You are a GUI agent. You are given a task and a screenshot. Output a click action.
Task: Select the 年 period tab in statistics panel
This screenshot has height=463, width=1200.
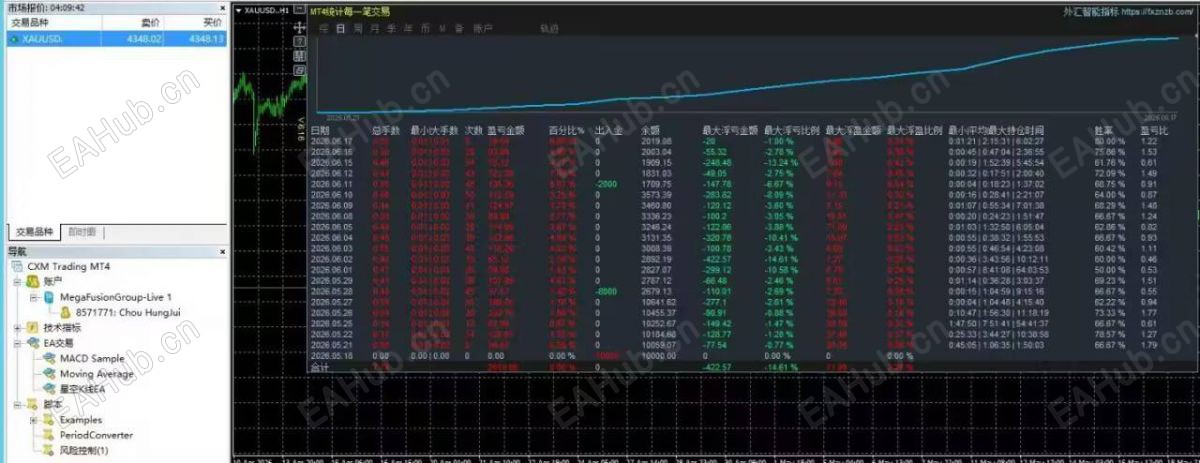[x=409, y=29]
